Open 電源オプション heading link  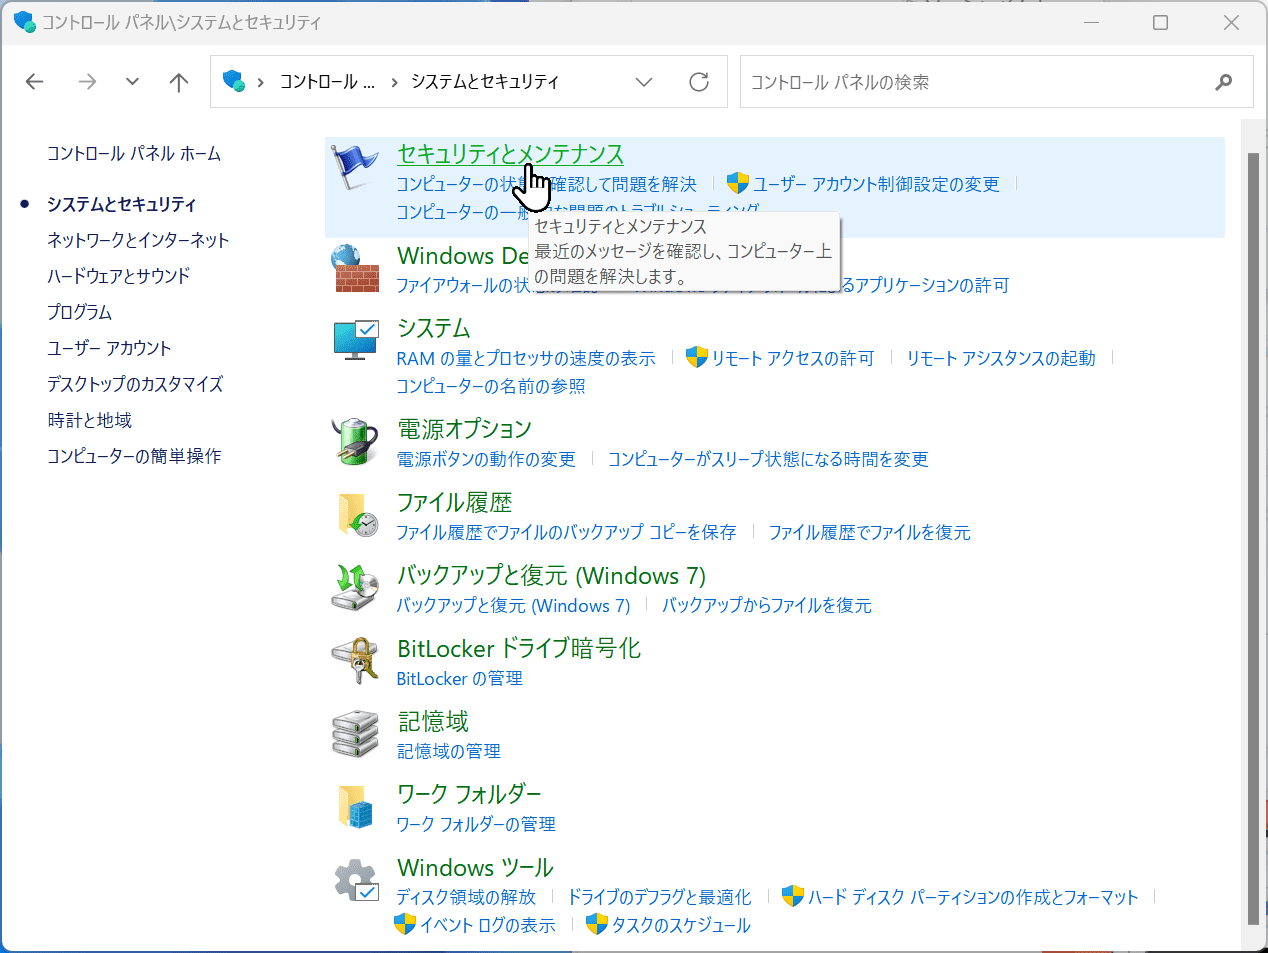pyautogui.click(x=464, y=429)
